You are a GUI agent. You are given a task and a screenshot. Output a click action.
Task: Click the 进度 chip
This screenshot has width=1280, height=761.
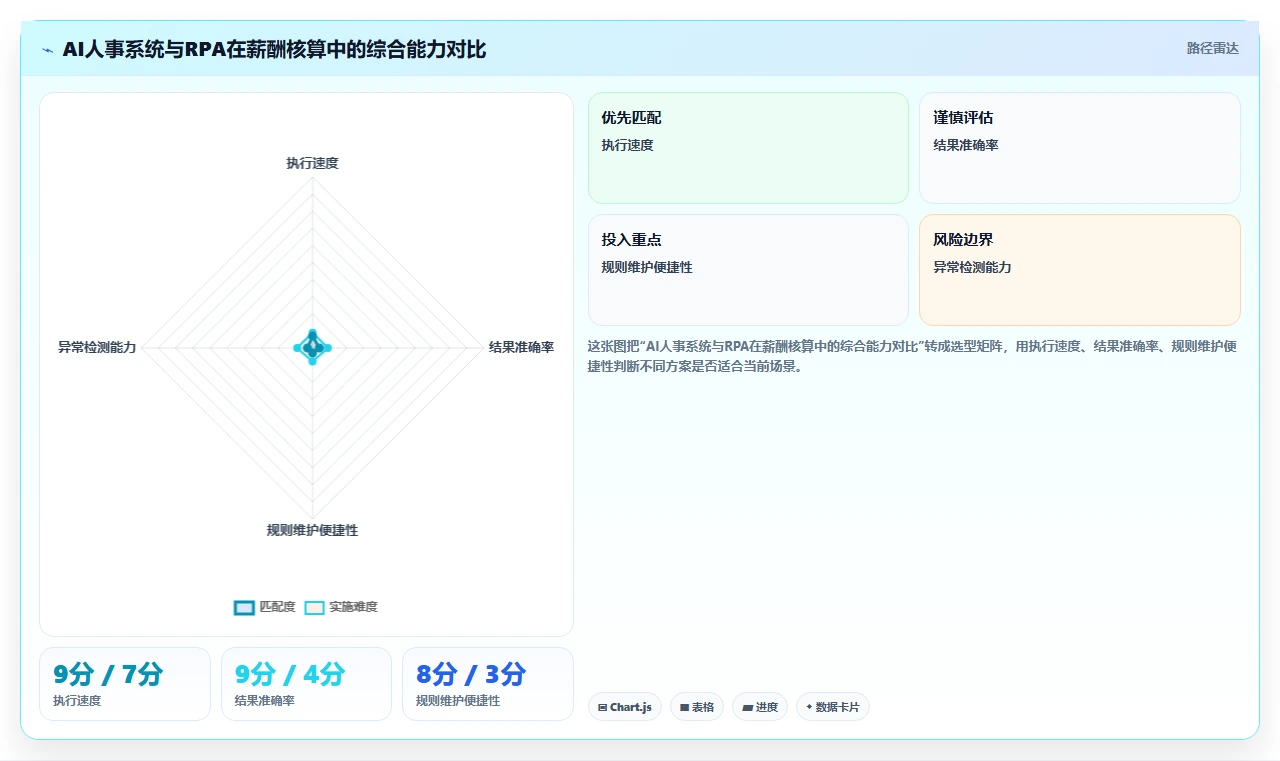[760, 707]
